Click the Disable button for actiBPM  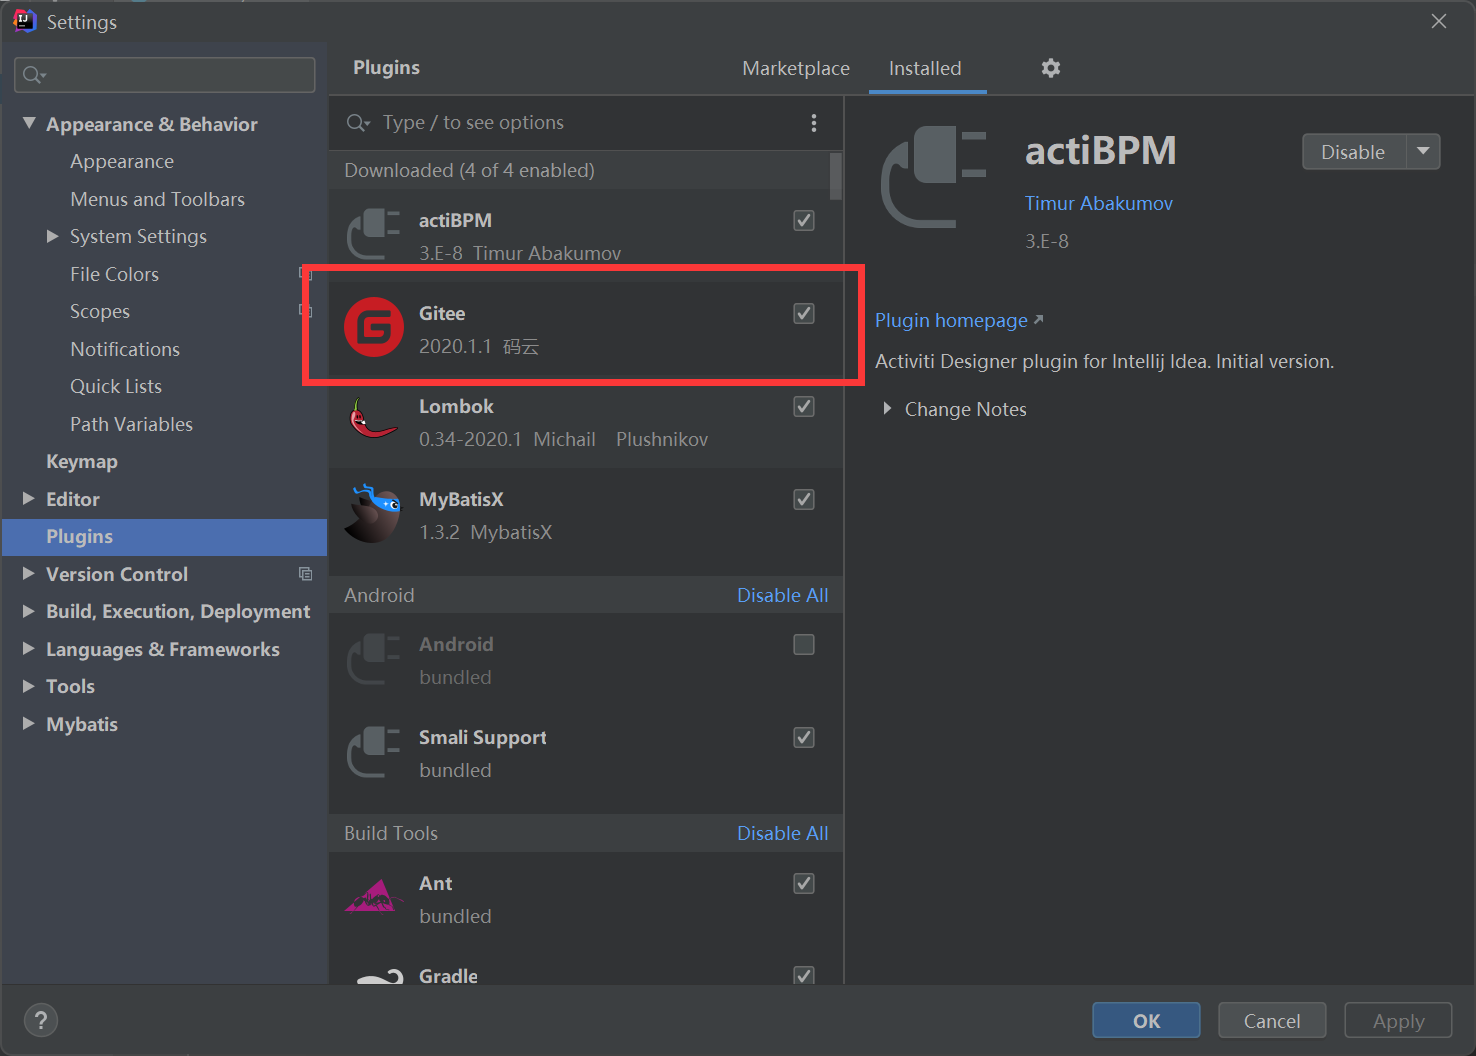1354,152
